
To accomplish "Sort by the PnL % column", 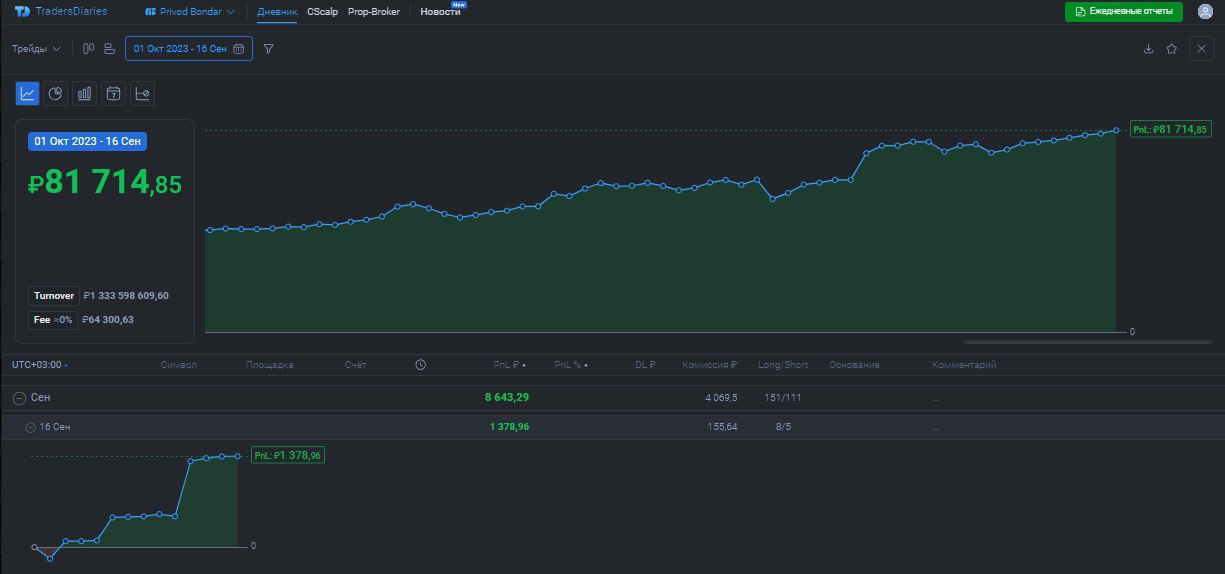I will (571, 365).
